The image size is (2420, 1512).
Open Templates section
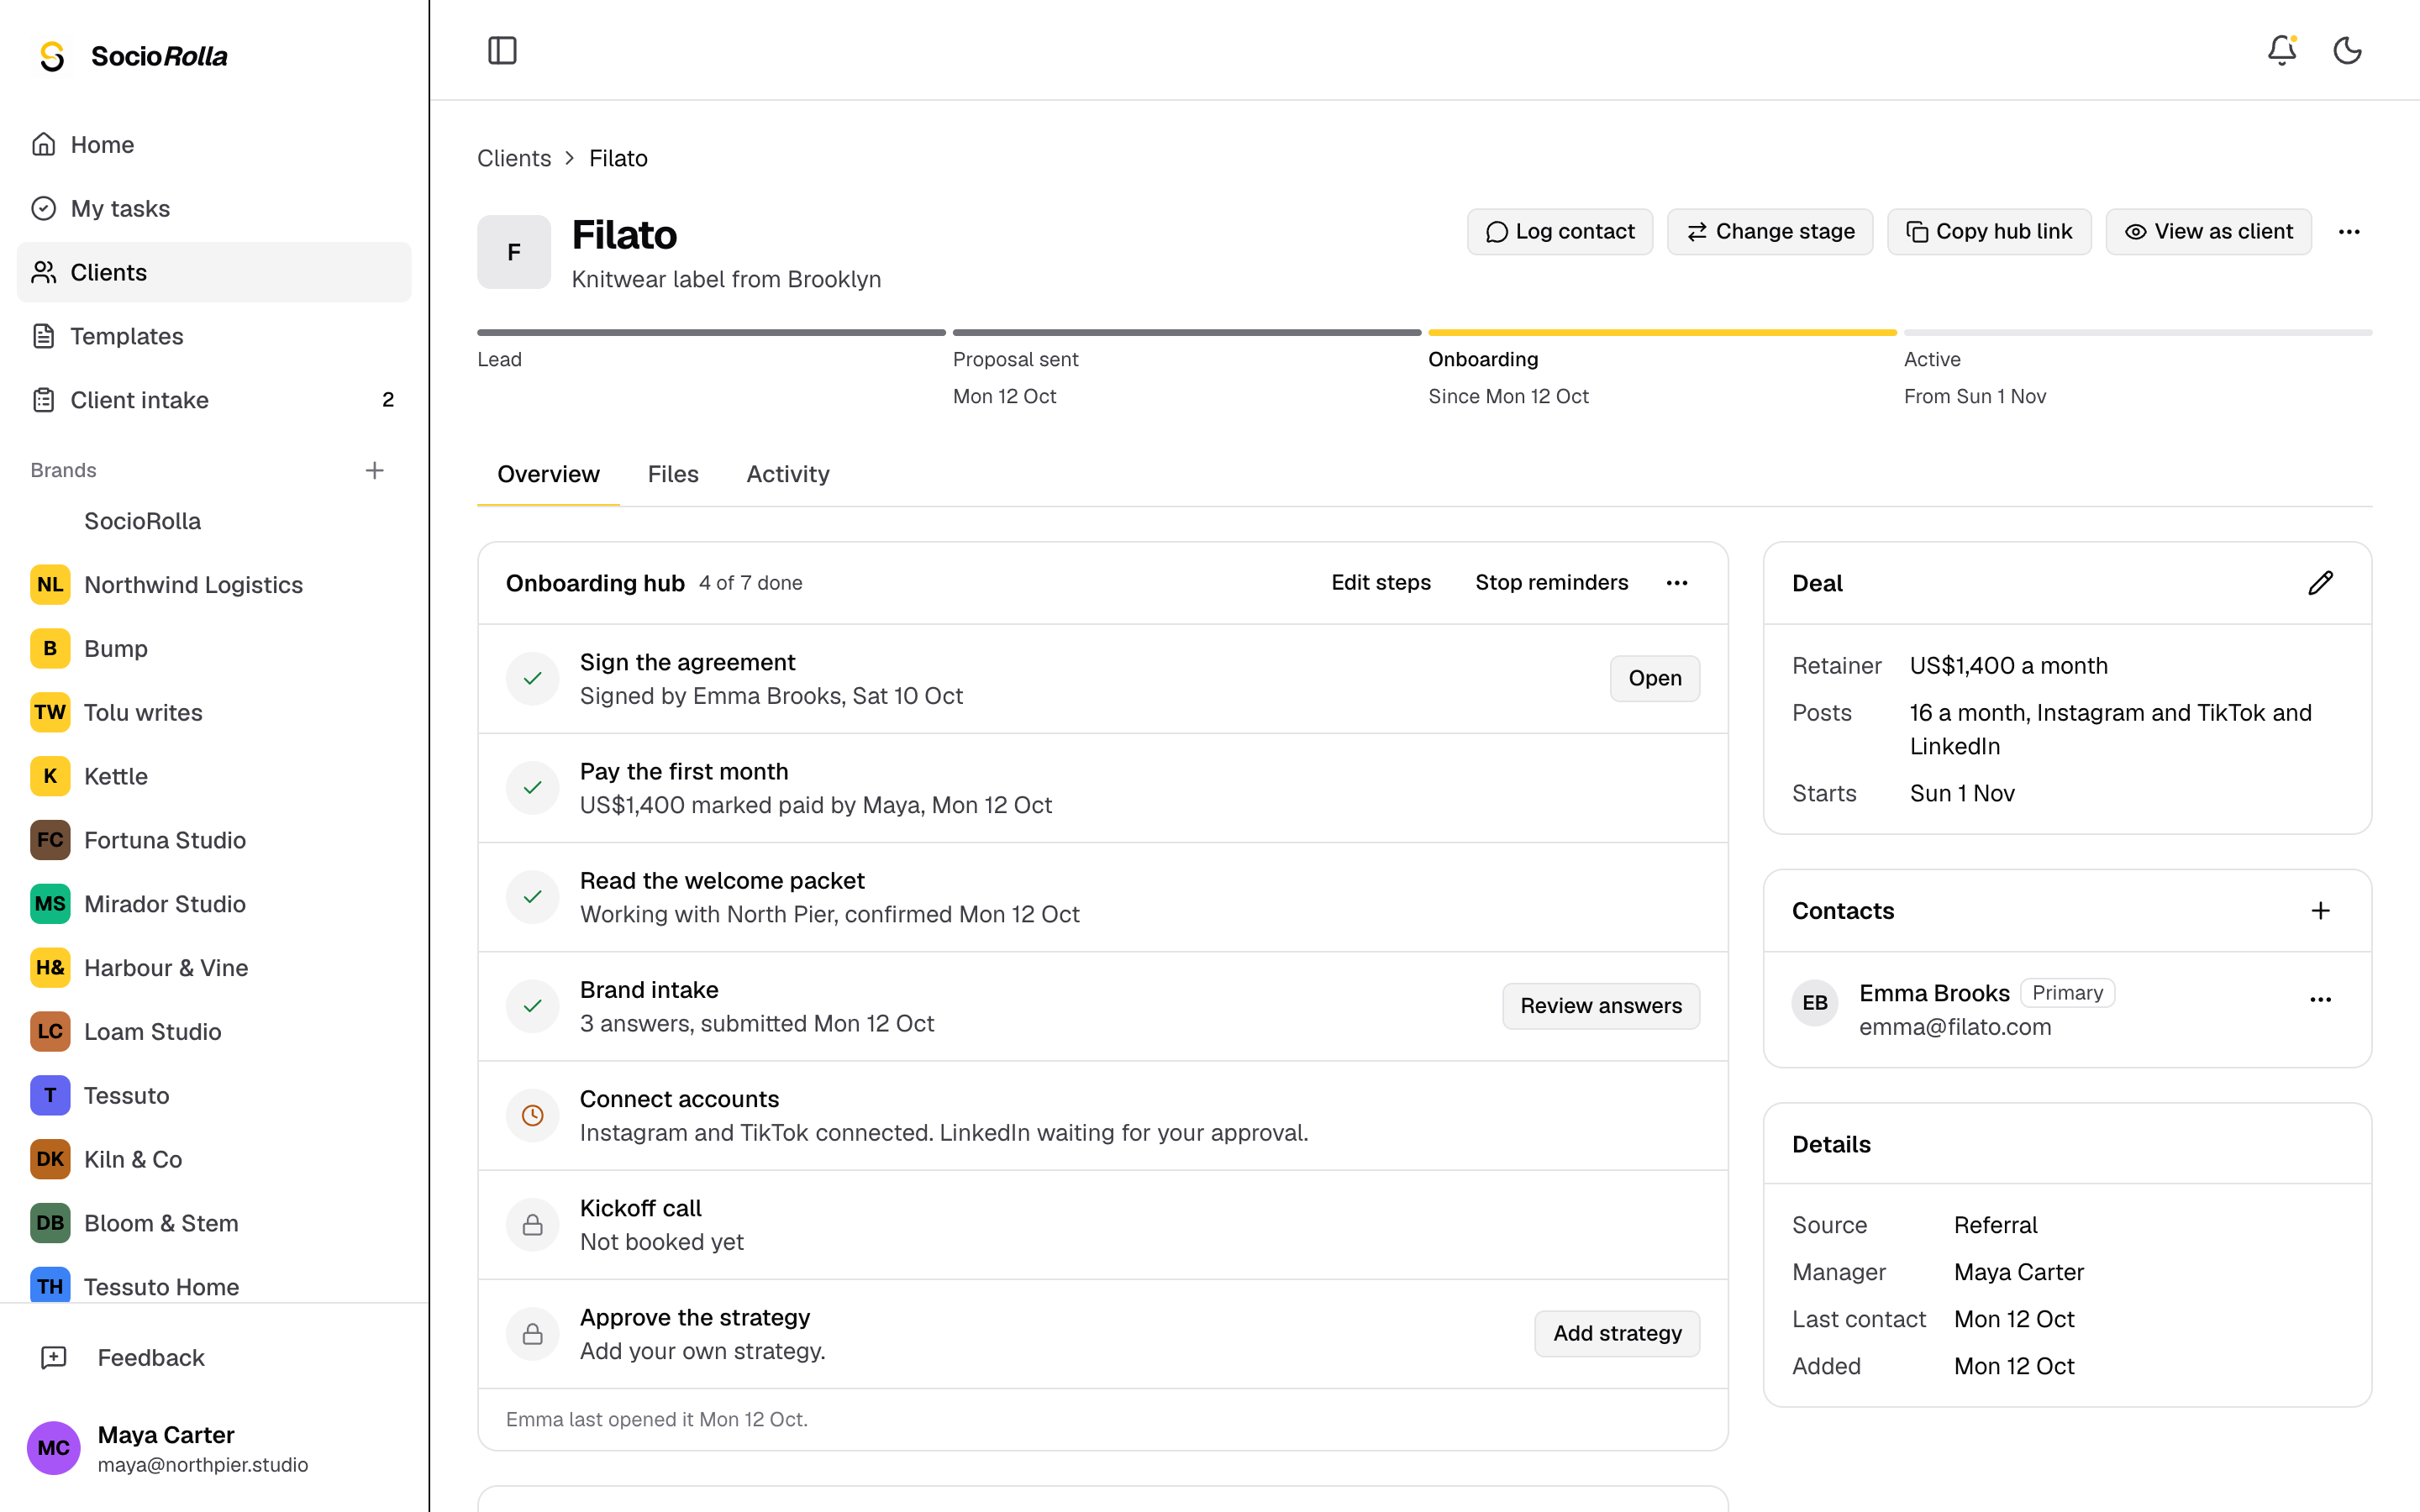click(x=214, y=336)
